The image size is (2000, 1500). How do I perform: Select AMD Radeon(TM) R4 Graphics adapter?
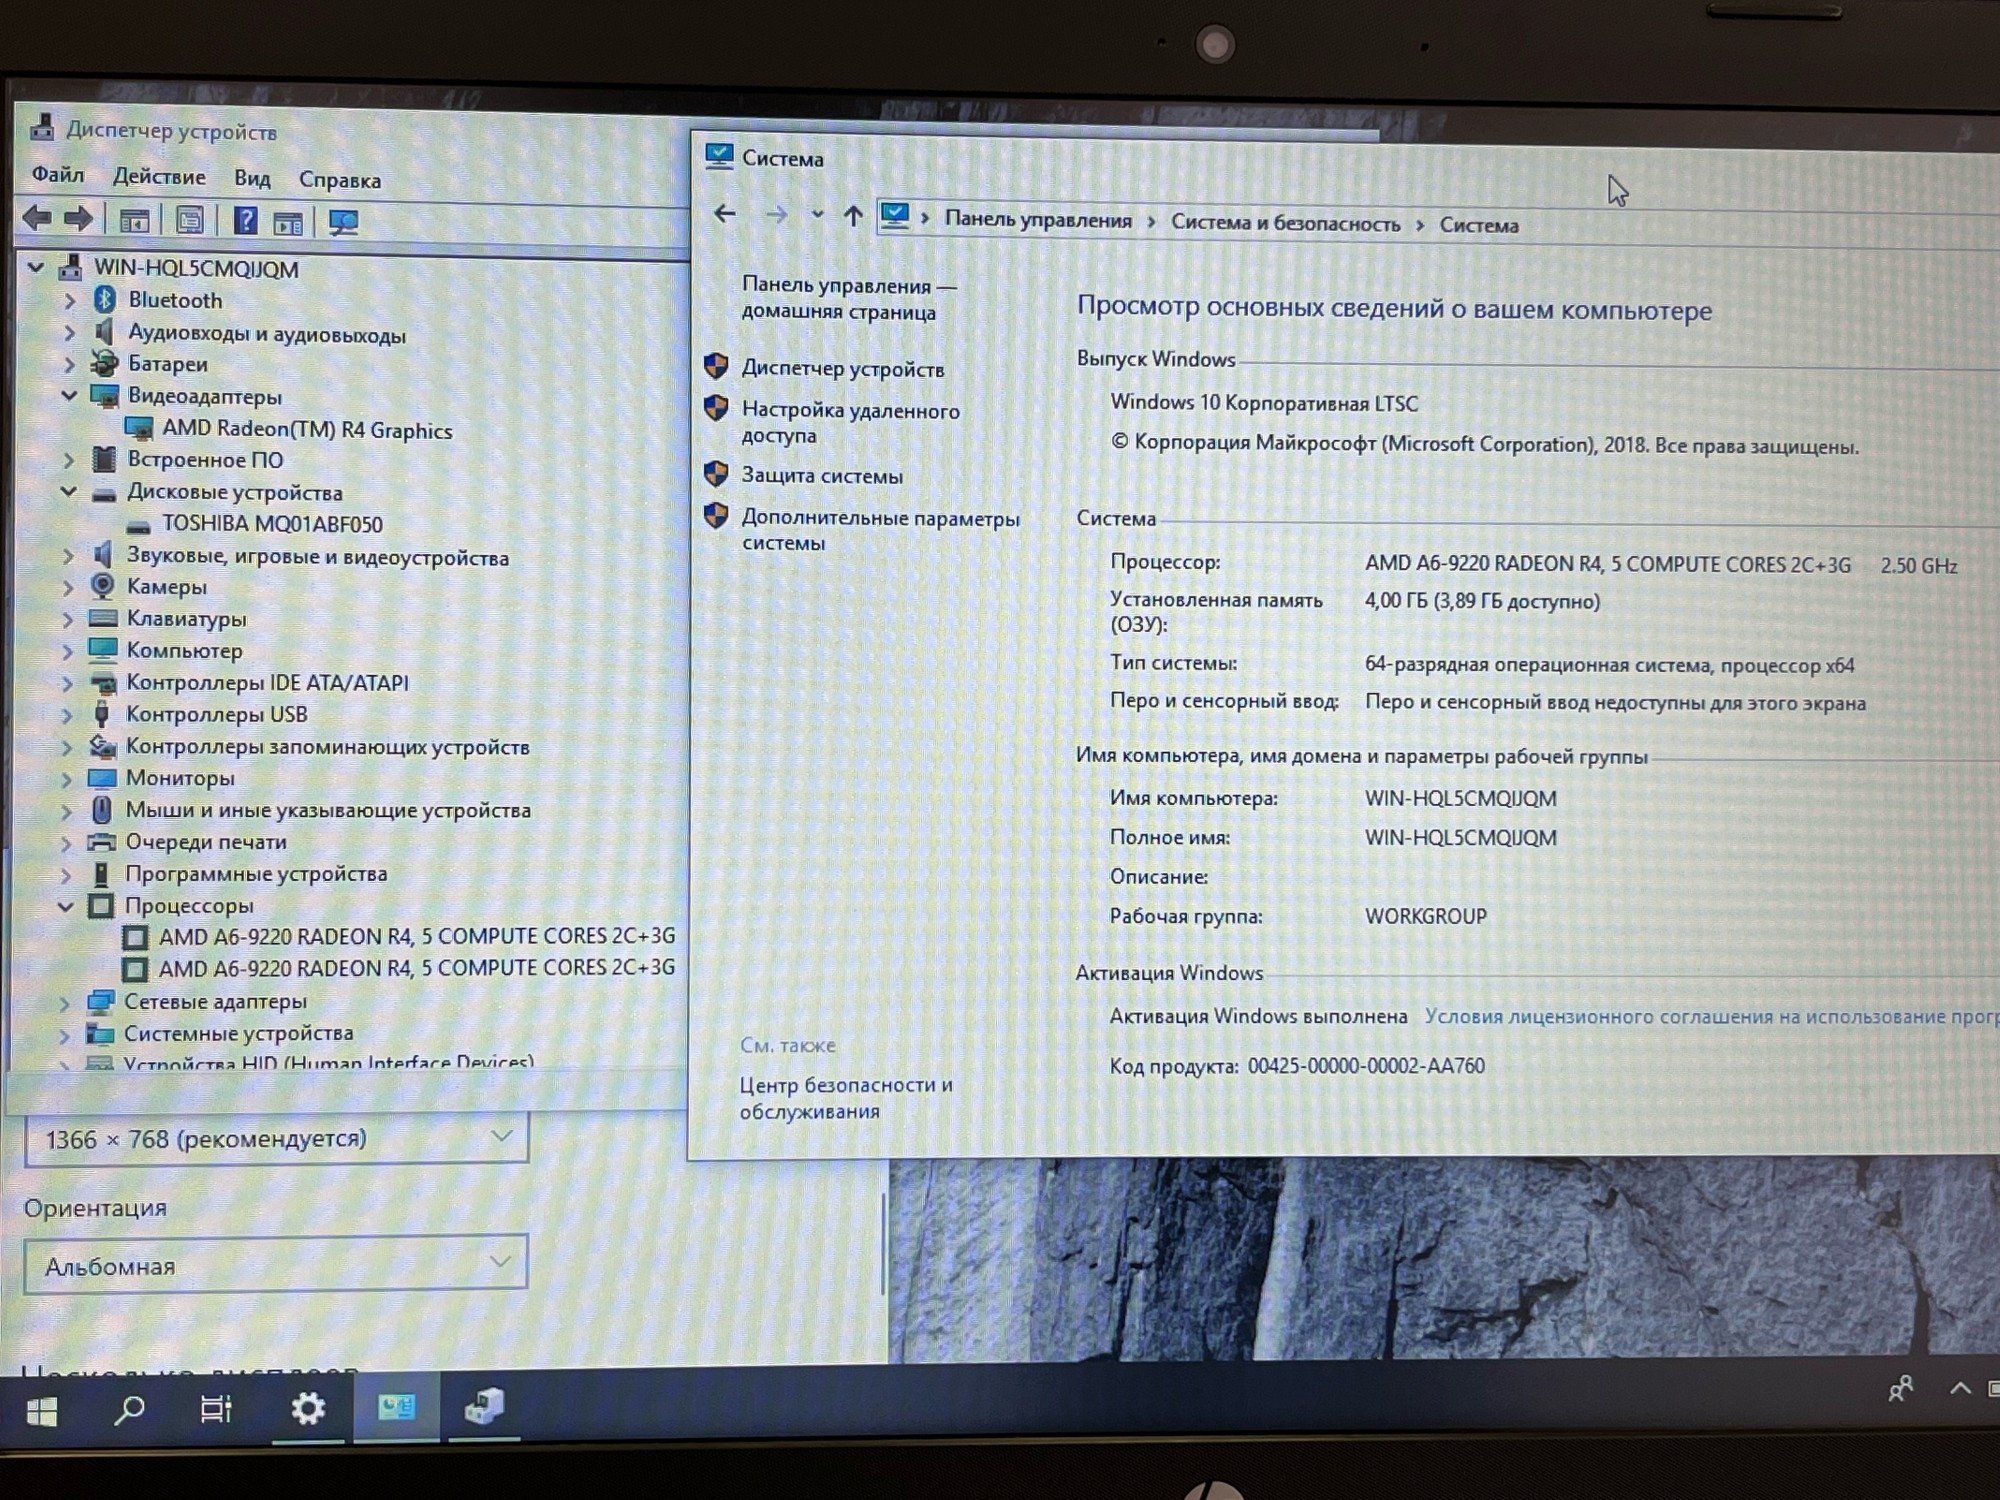pos(307,430)
